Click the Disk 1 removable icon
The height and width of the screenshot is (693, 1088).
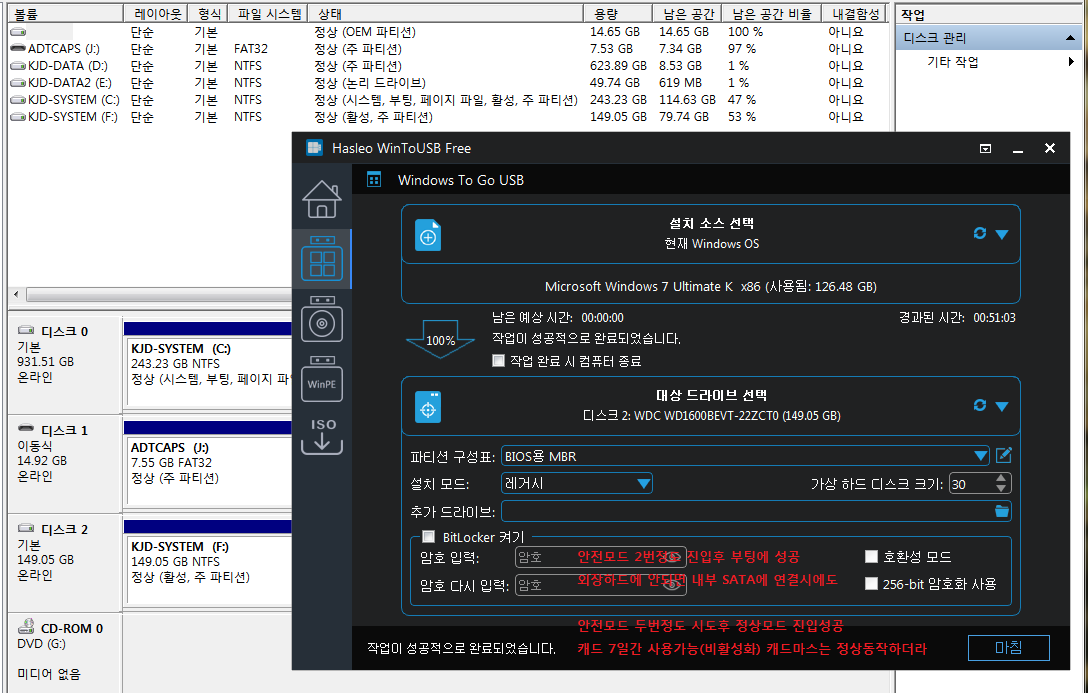(26, 429)
